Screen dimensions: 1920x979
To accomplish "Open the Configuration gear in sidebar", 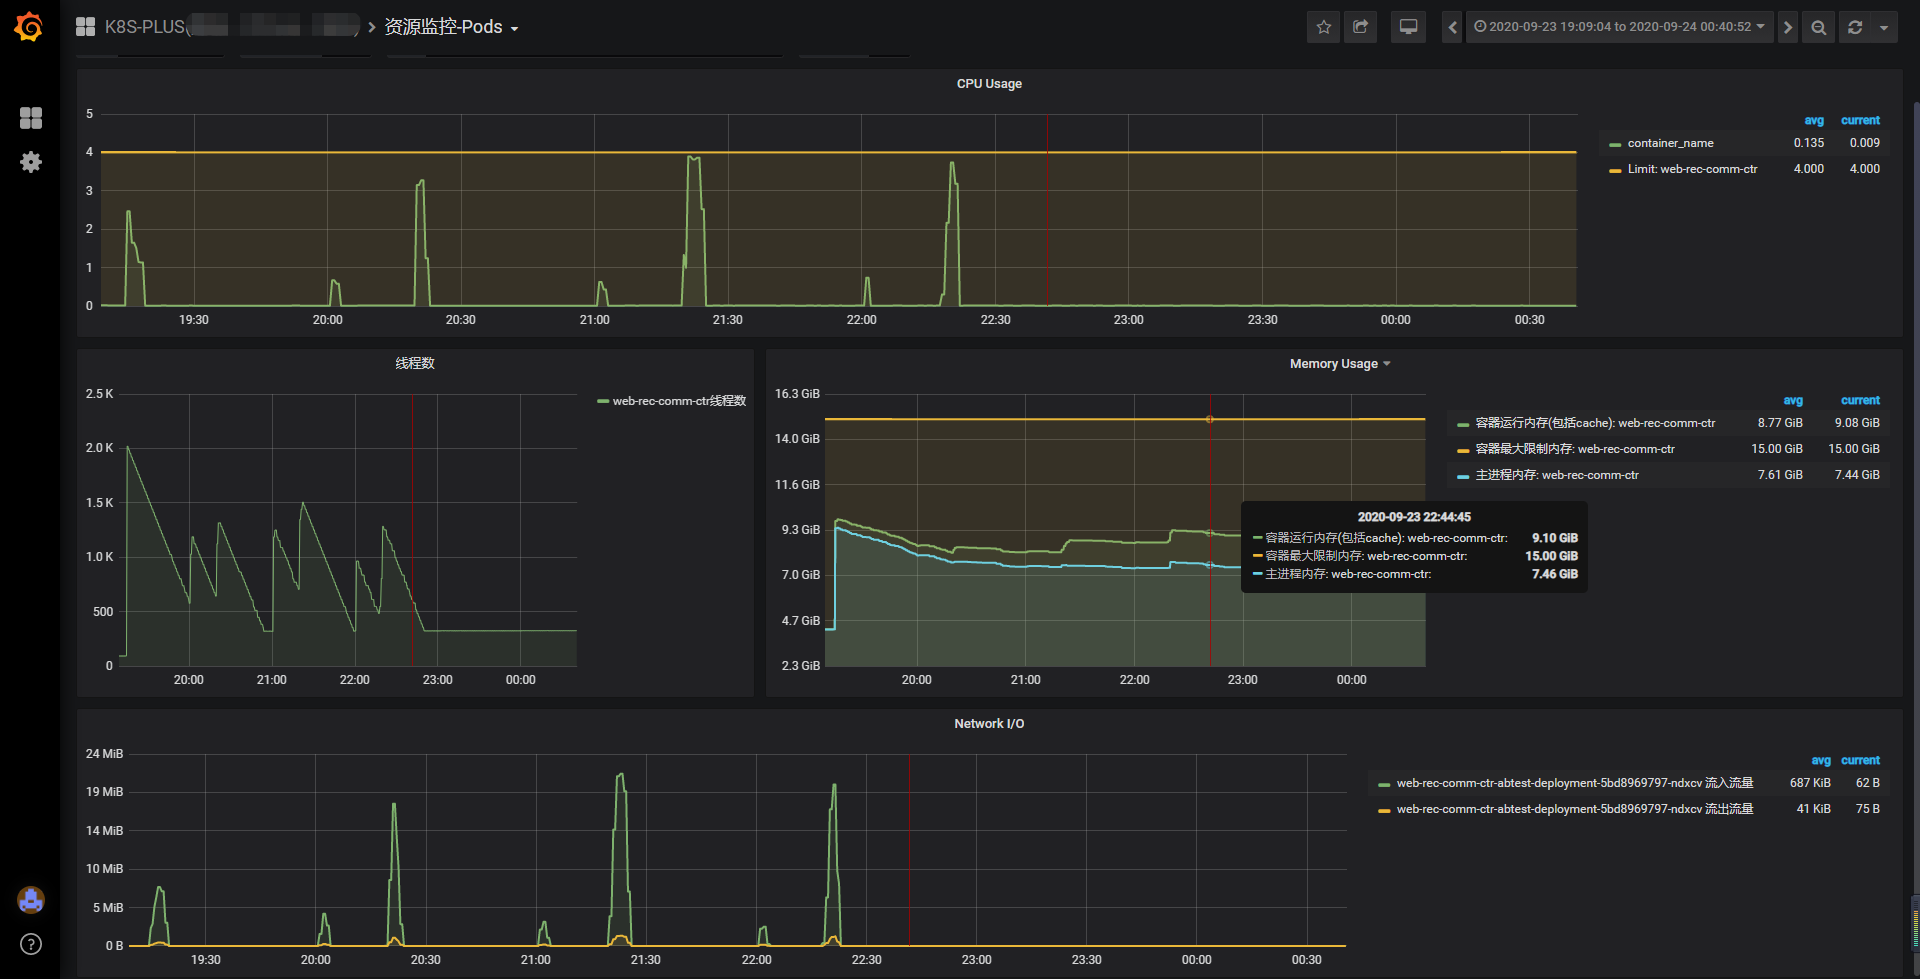I will 31,162.
